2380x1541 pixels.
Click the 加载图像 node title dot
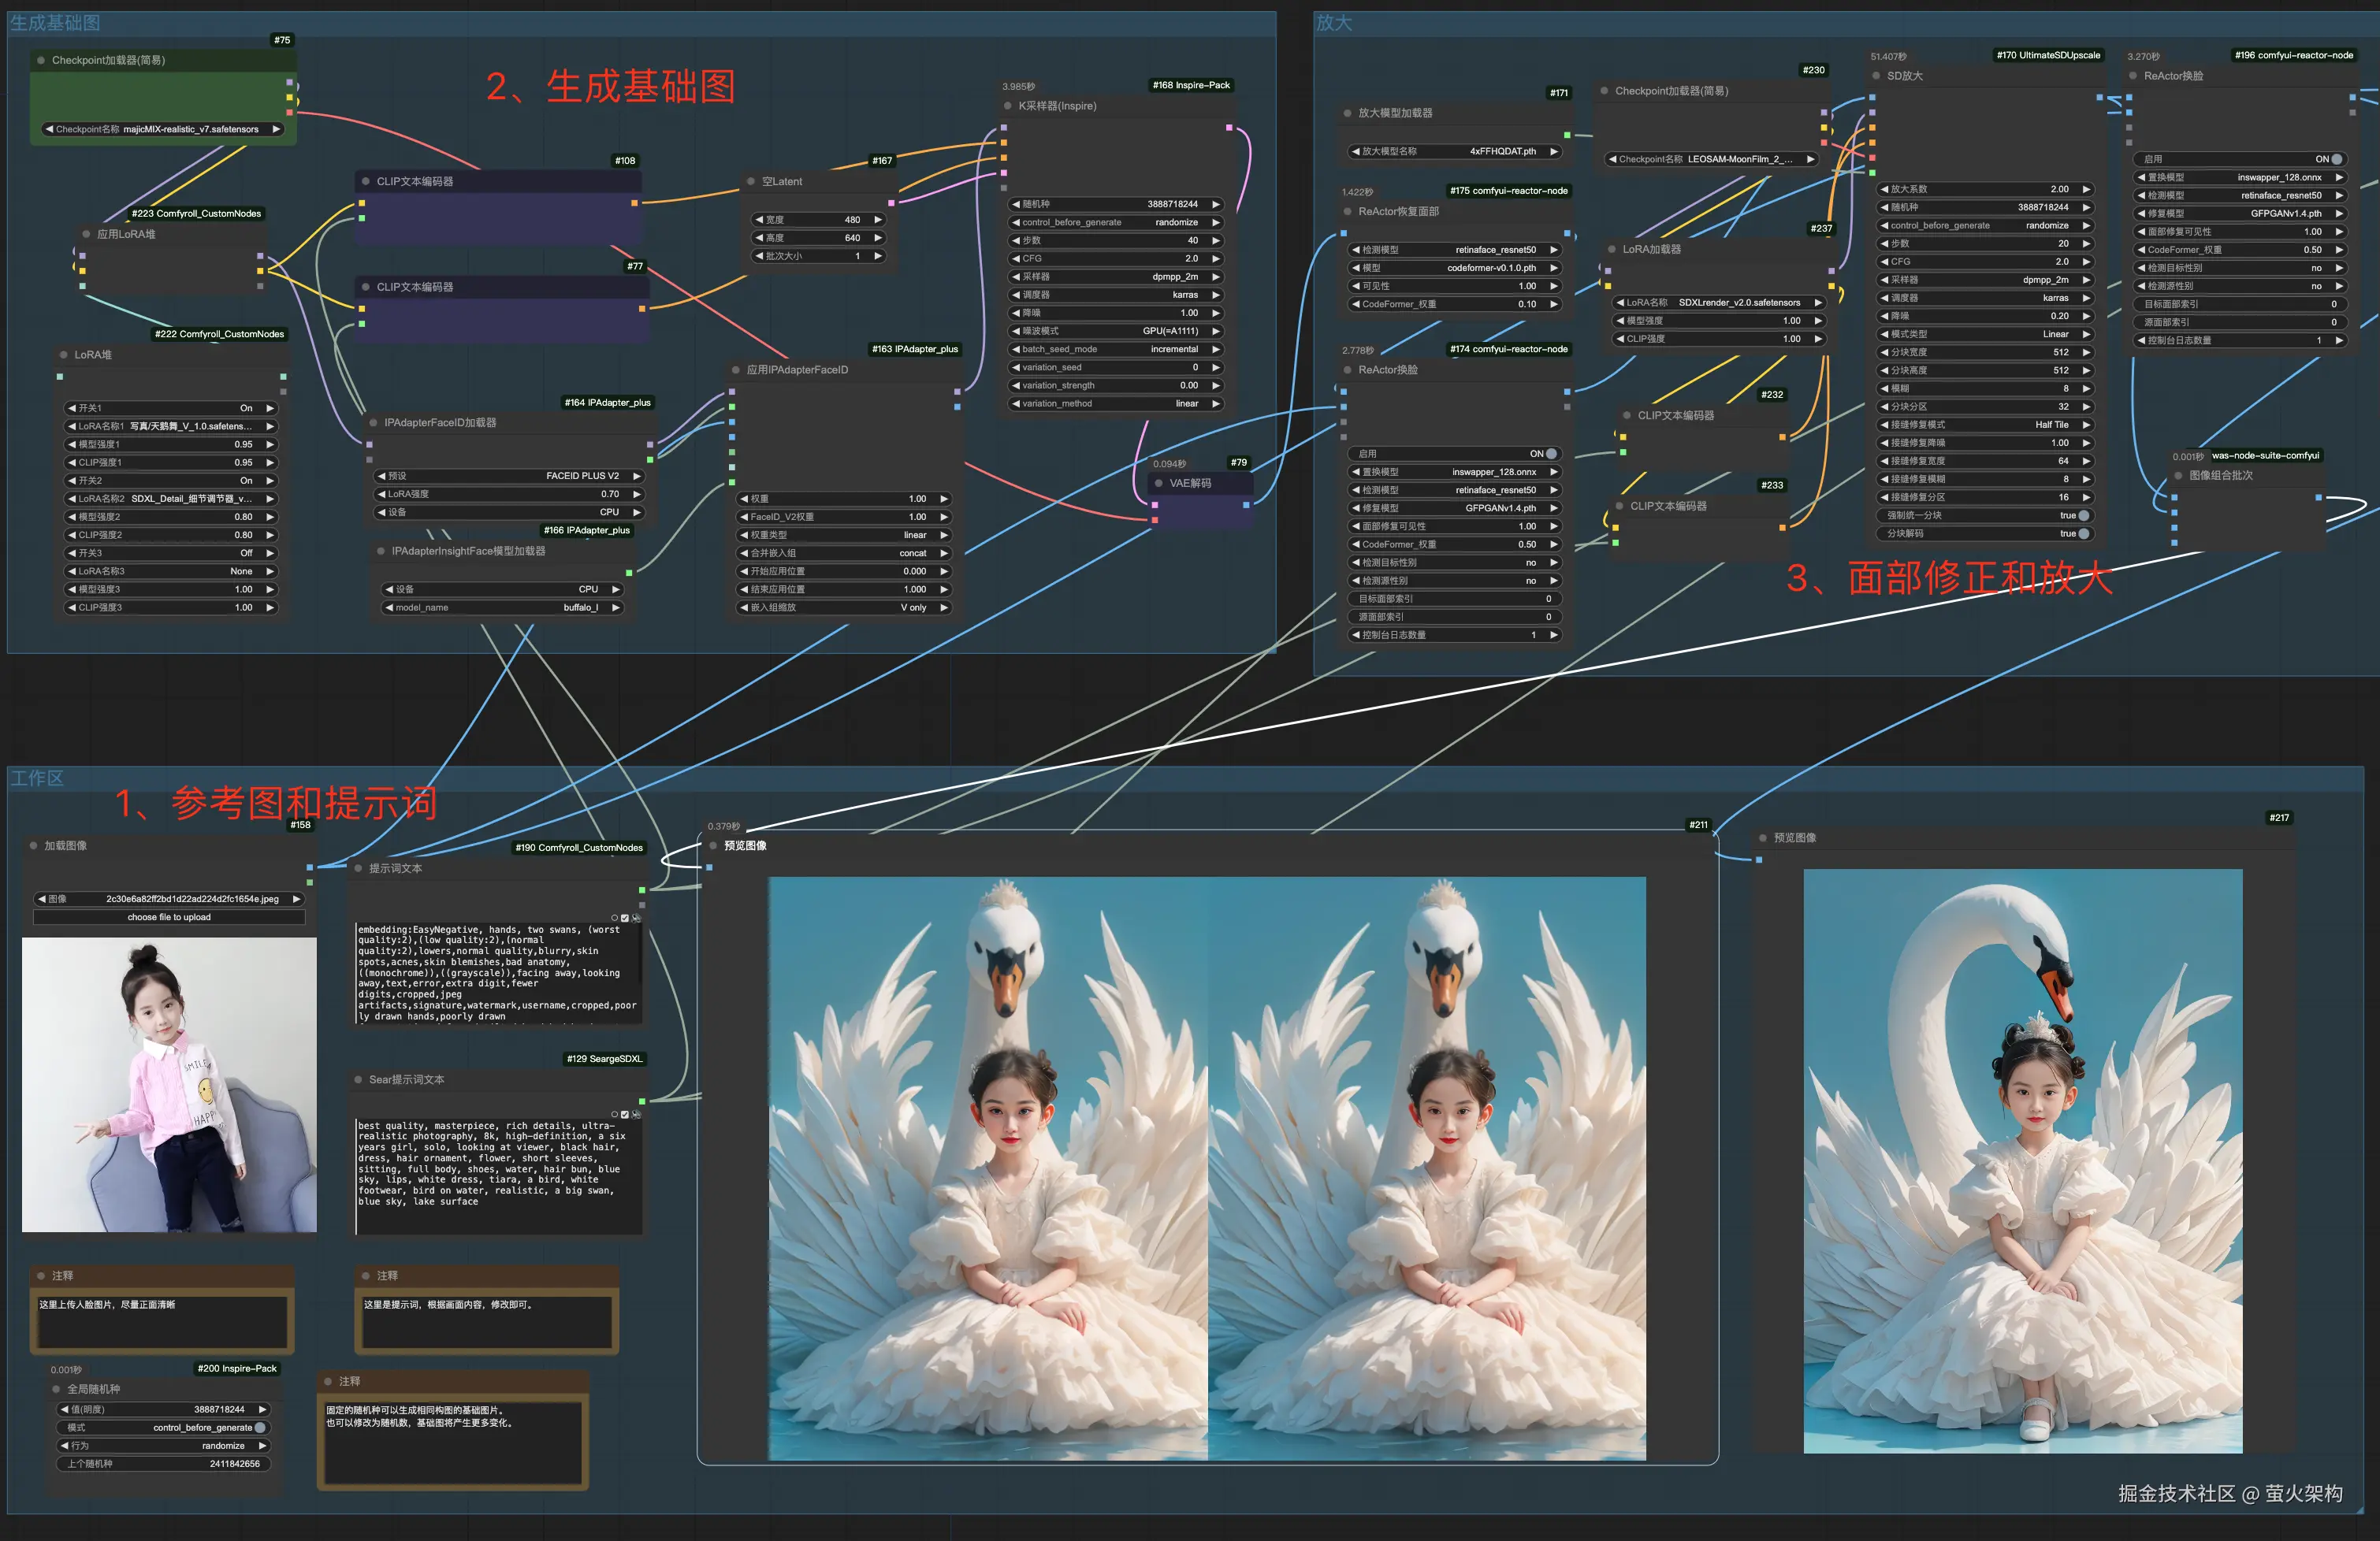34,846
